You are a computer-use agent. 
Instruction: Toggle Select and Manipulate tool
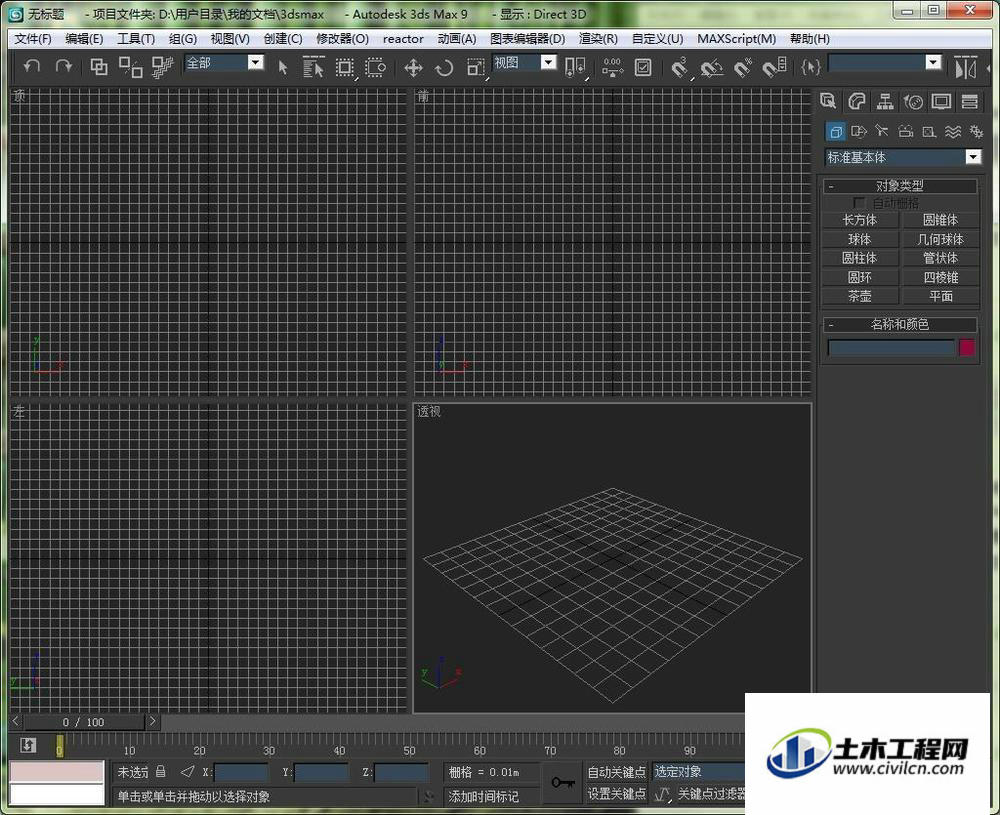[x=612, y=67]
